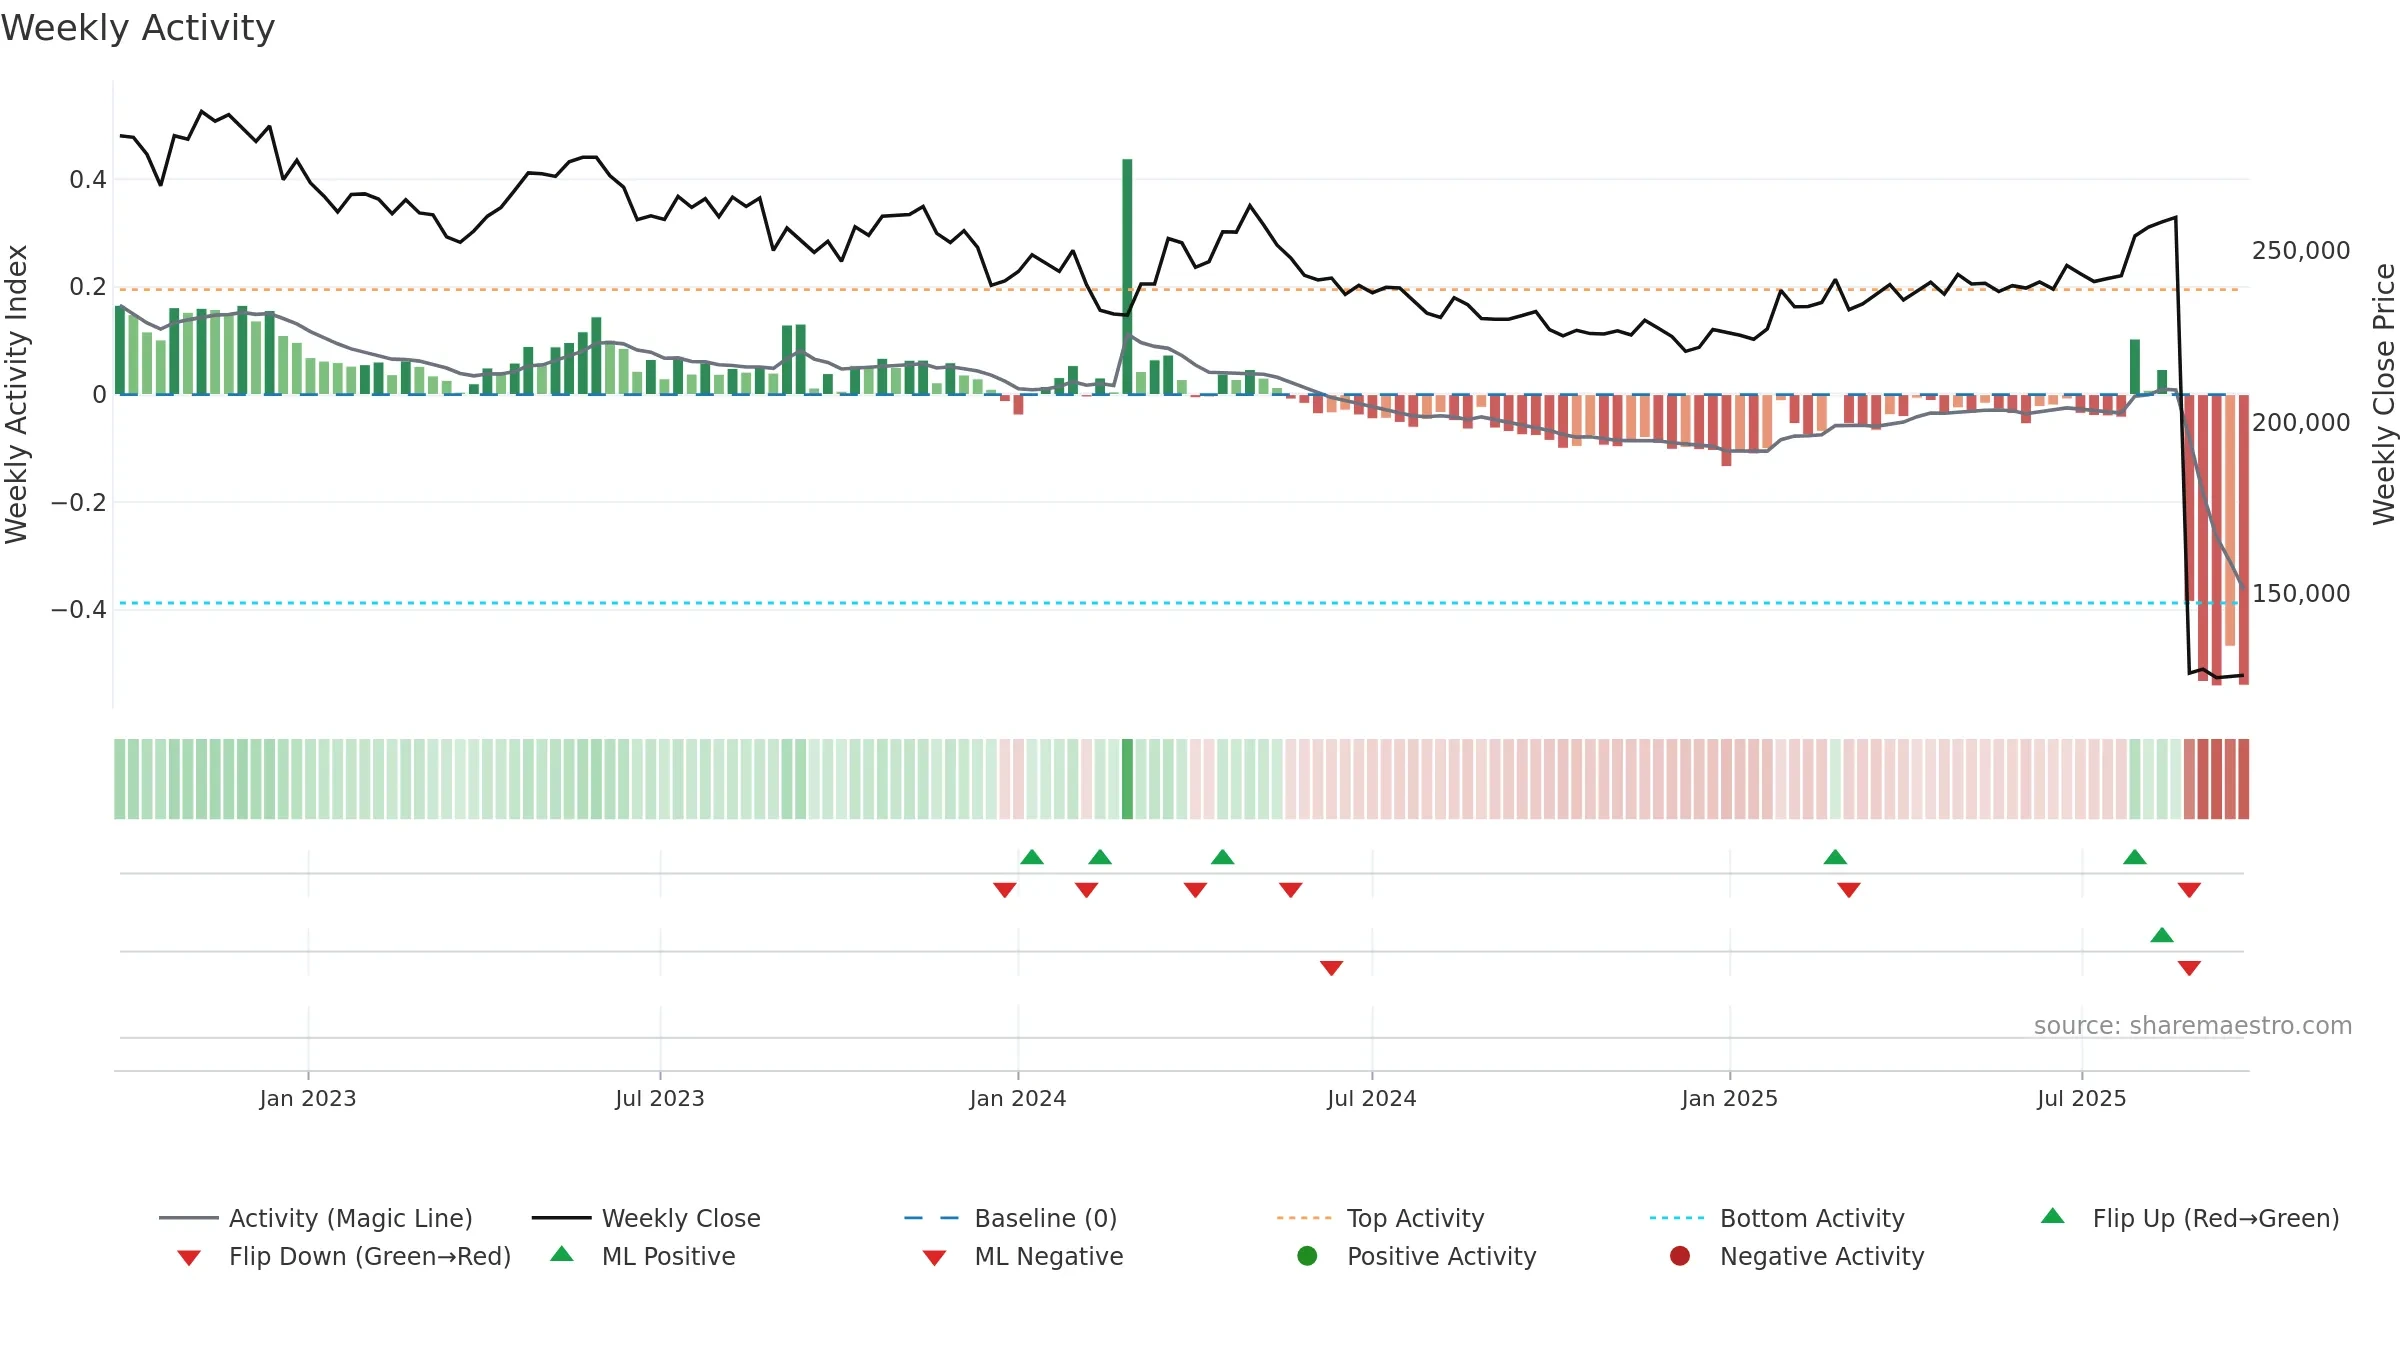The width and height of the screenshot is (2400, 1350).
Task: Click the 0.4 activity index axis label
Action: tap(88, 180)
